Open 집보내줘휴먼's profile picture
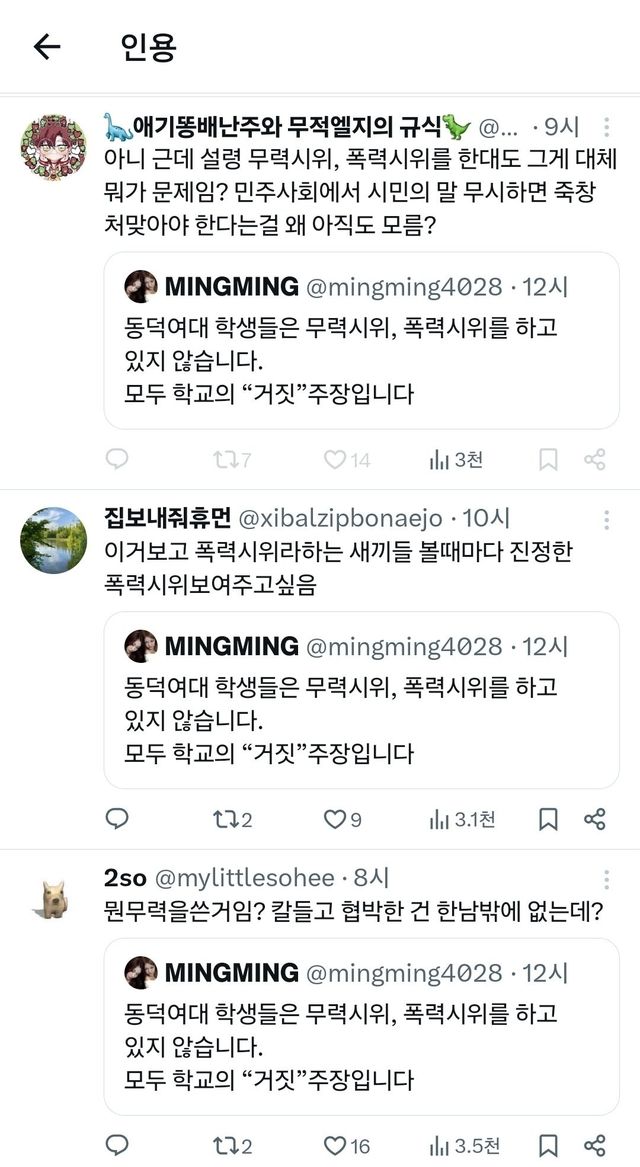The width and height of the screenshot is (640, 1167). [x=53, y=540]
